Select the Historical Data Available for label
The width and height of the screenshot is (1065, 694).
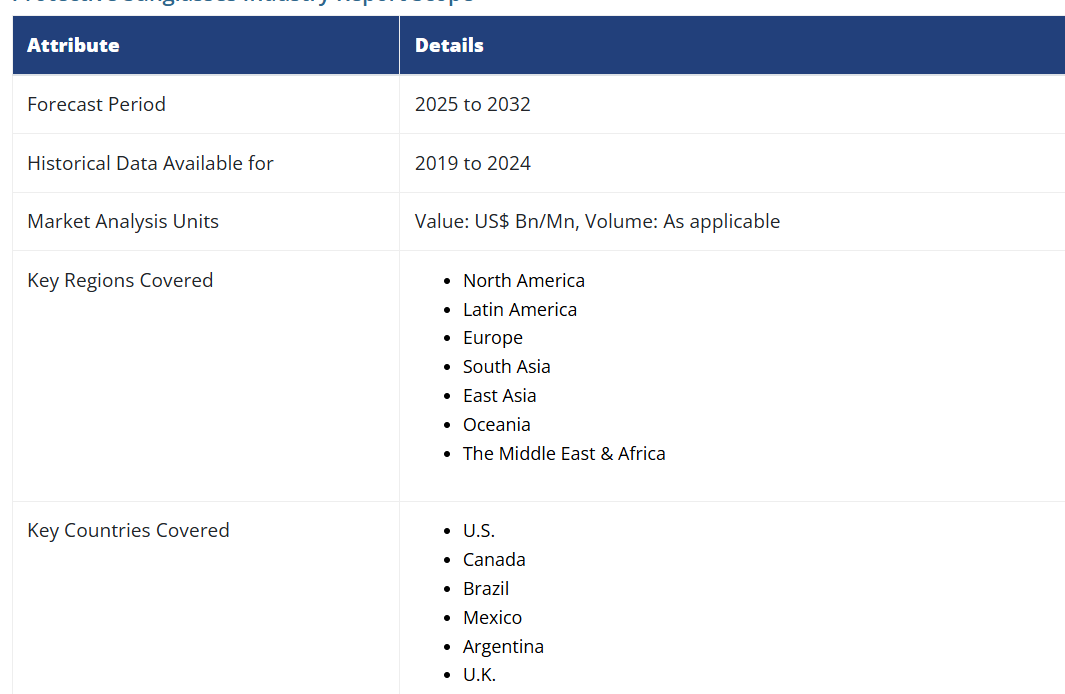tap(150, 163)
